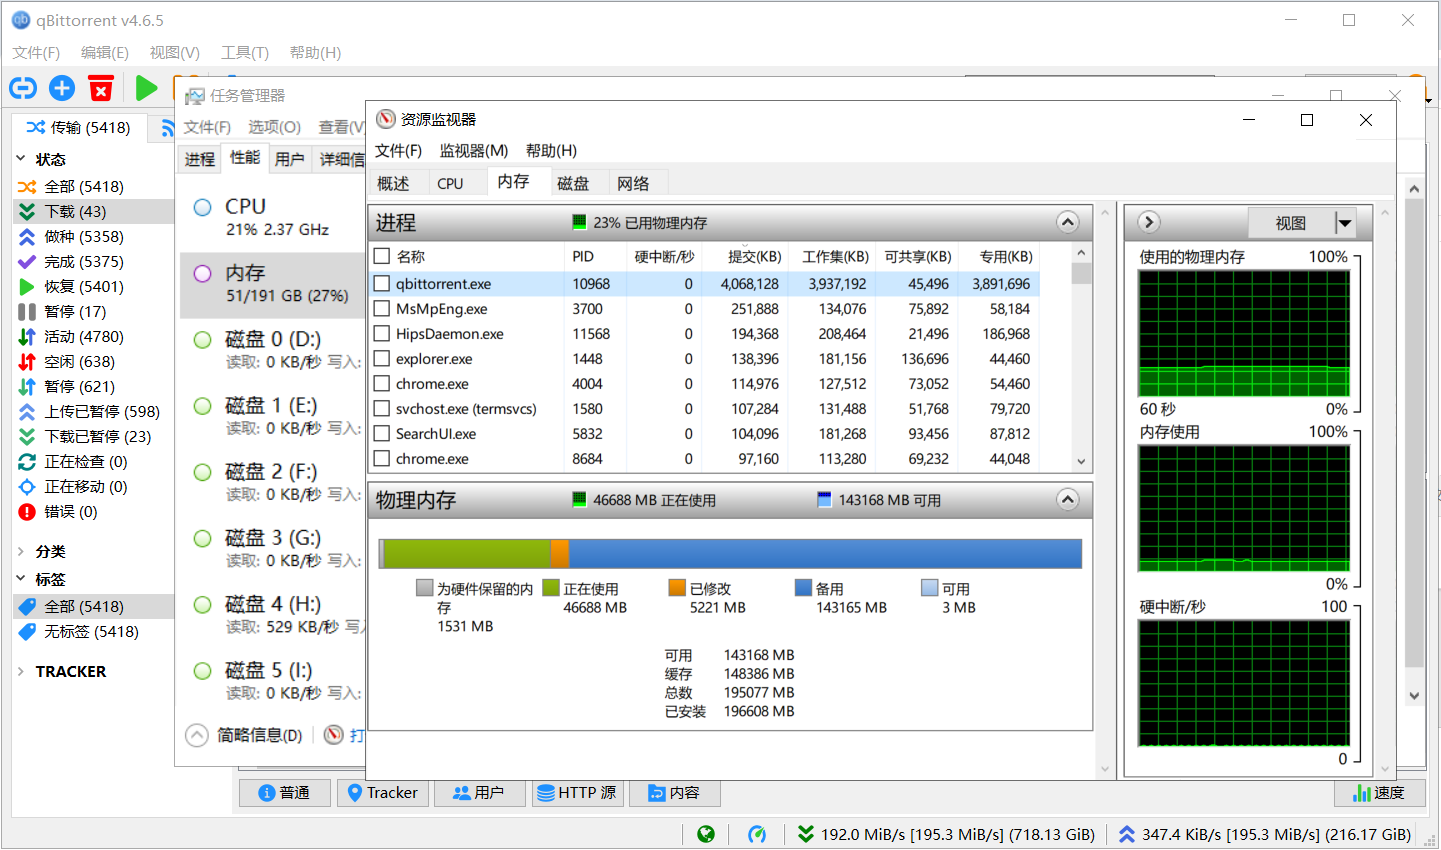Click the orange 已修改 legend swatch
Viewport: 1441px width, 850px height.
pos(677,588)
